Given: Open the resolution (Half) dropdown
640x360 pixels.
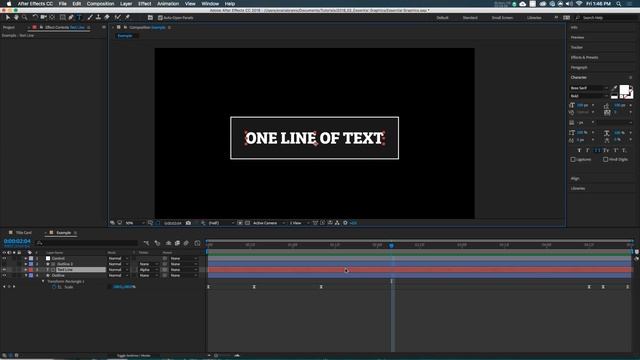Looking at the screenshot, I should pyautogui.click(x=221, y=223).
